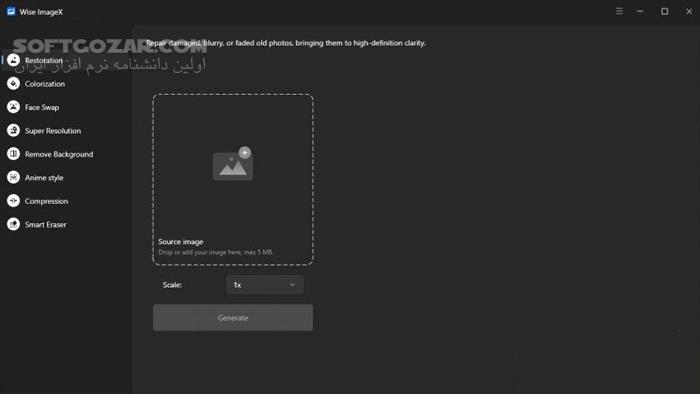Viewport: 700px width, 394px height.
Task: Click the Colorization sidebar icon
Action: (13, 83)
